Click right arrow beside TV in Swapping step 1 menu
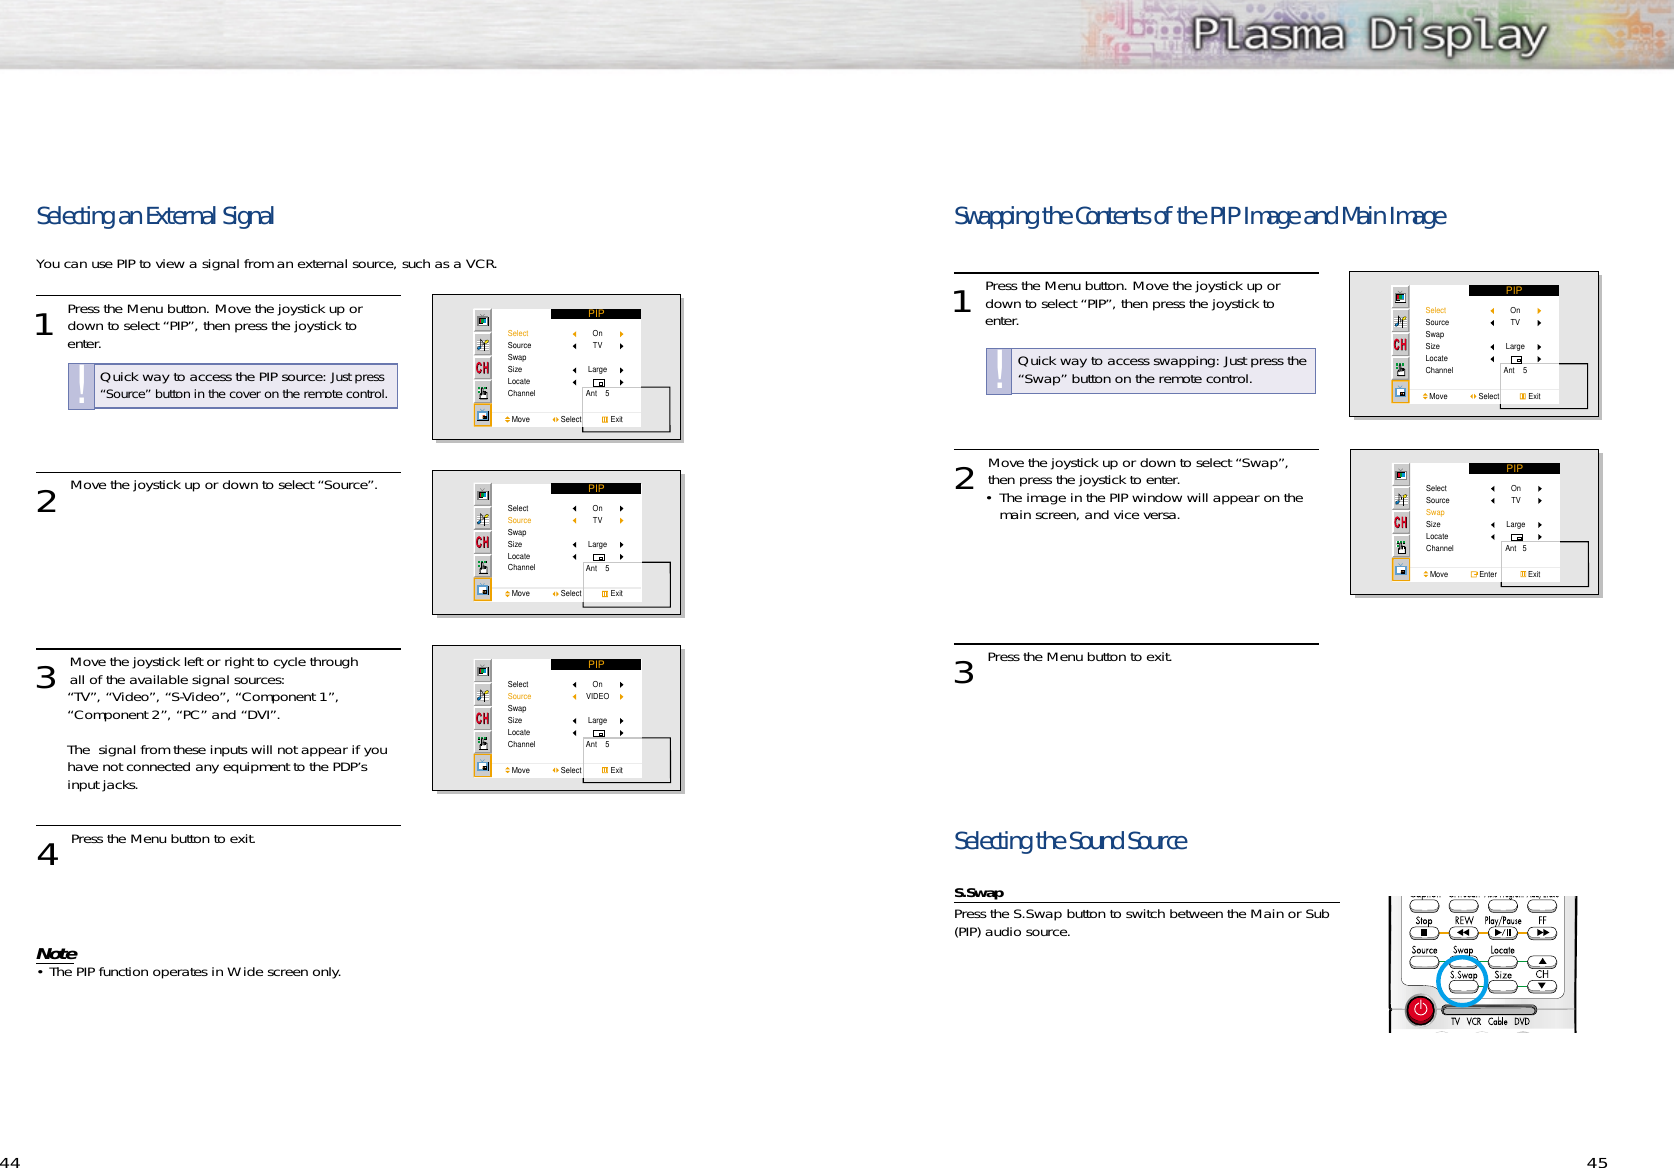Image resolution: width=1674 pixels, height=1168 pixels. pyautogui.click(x=1539, y=323)
